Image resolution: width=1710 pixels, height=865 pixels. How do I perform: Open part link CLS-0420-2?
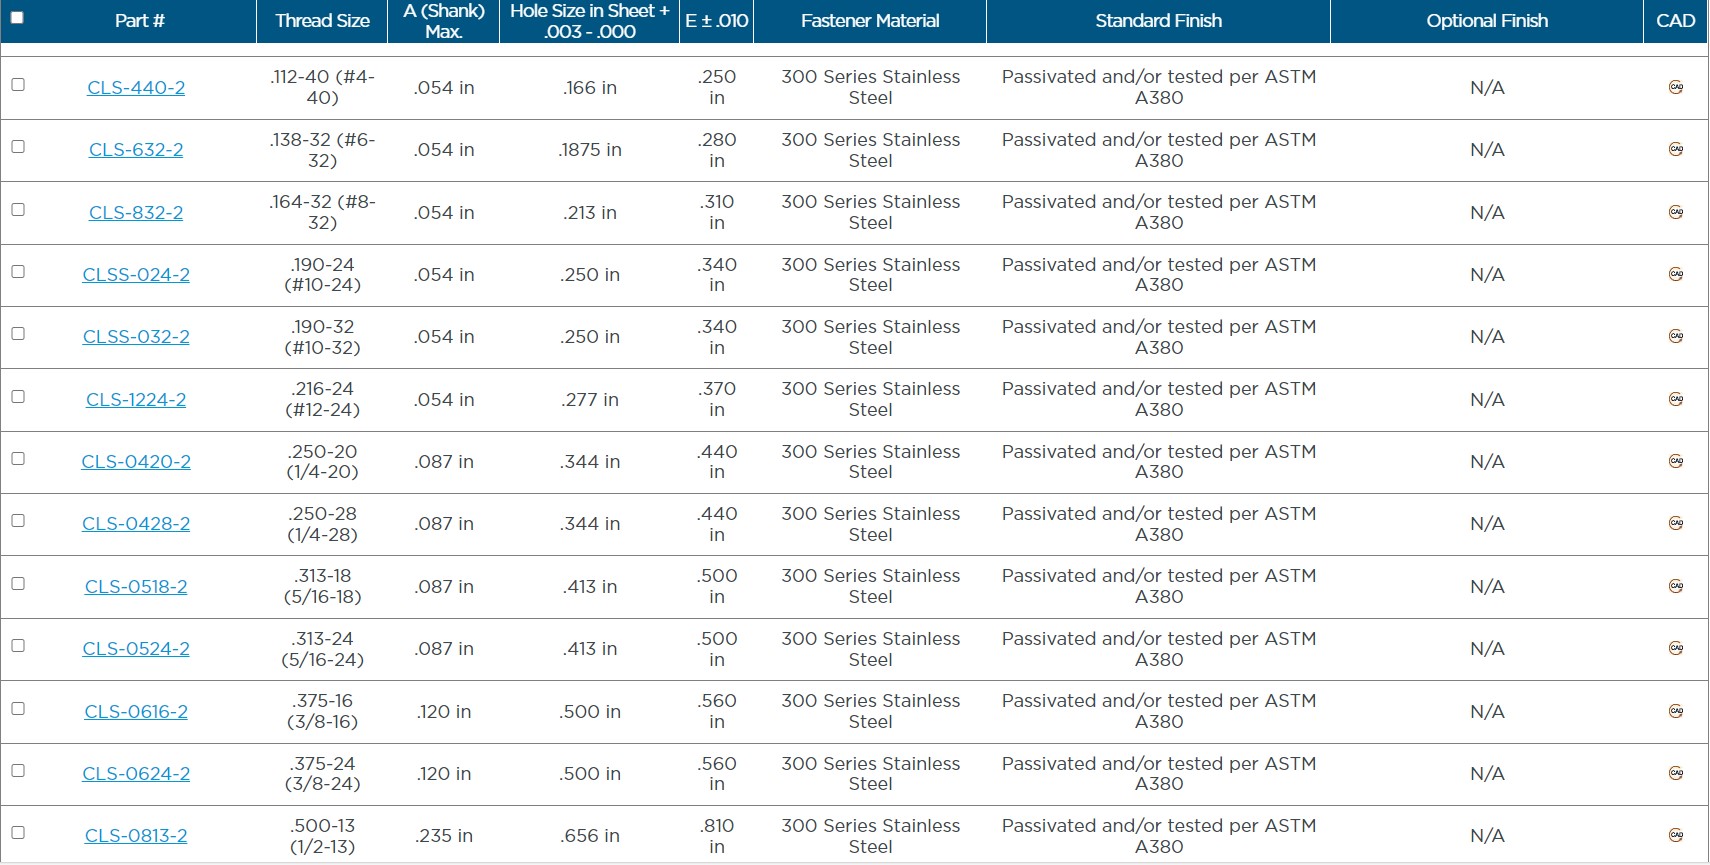tap(136, 461)
